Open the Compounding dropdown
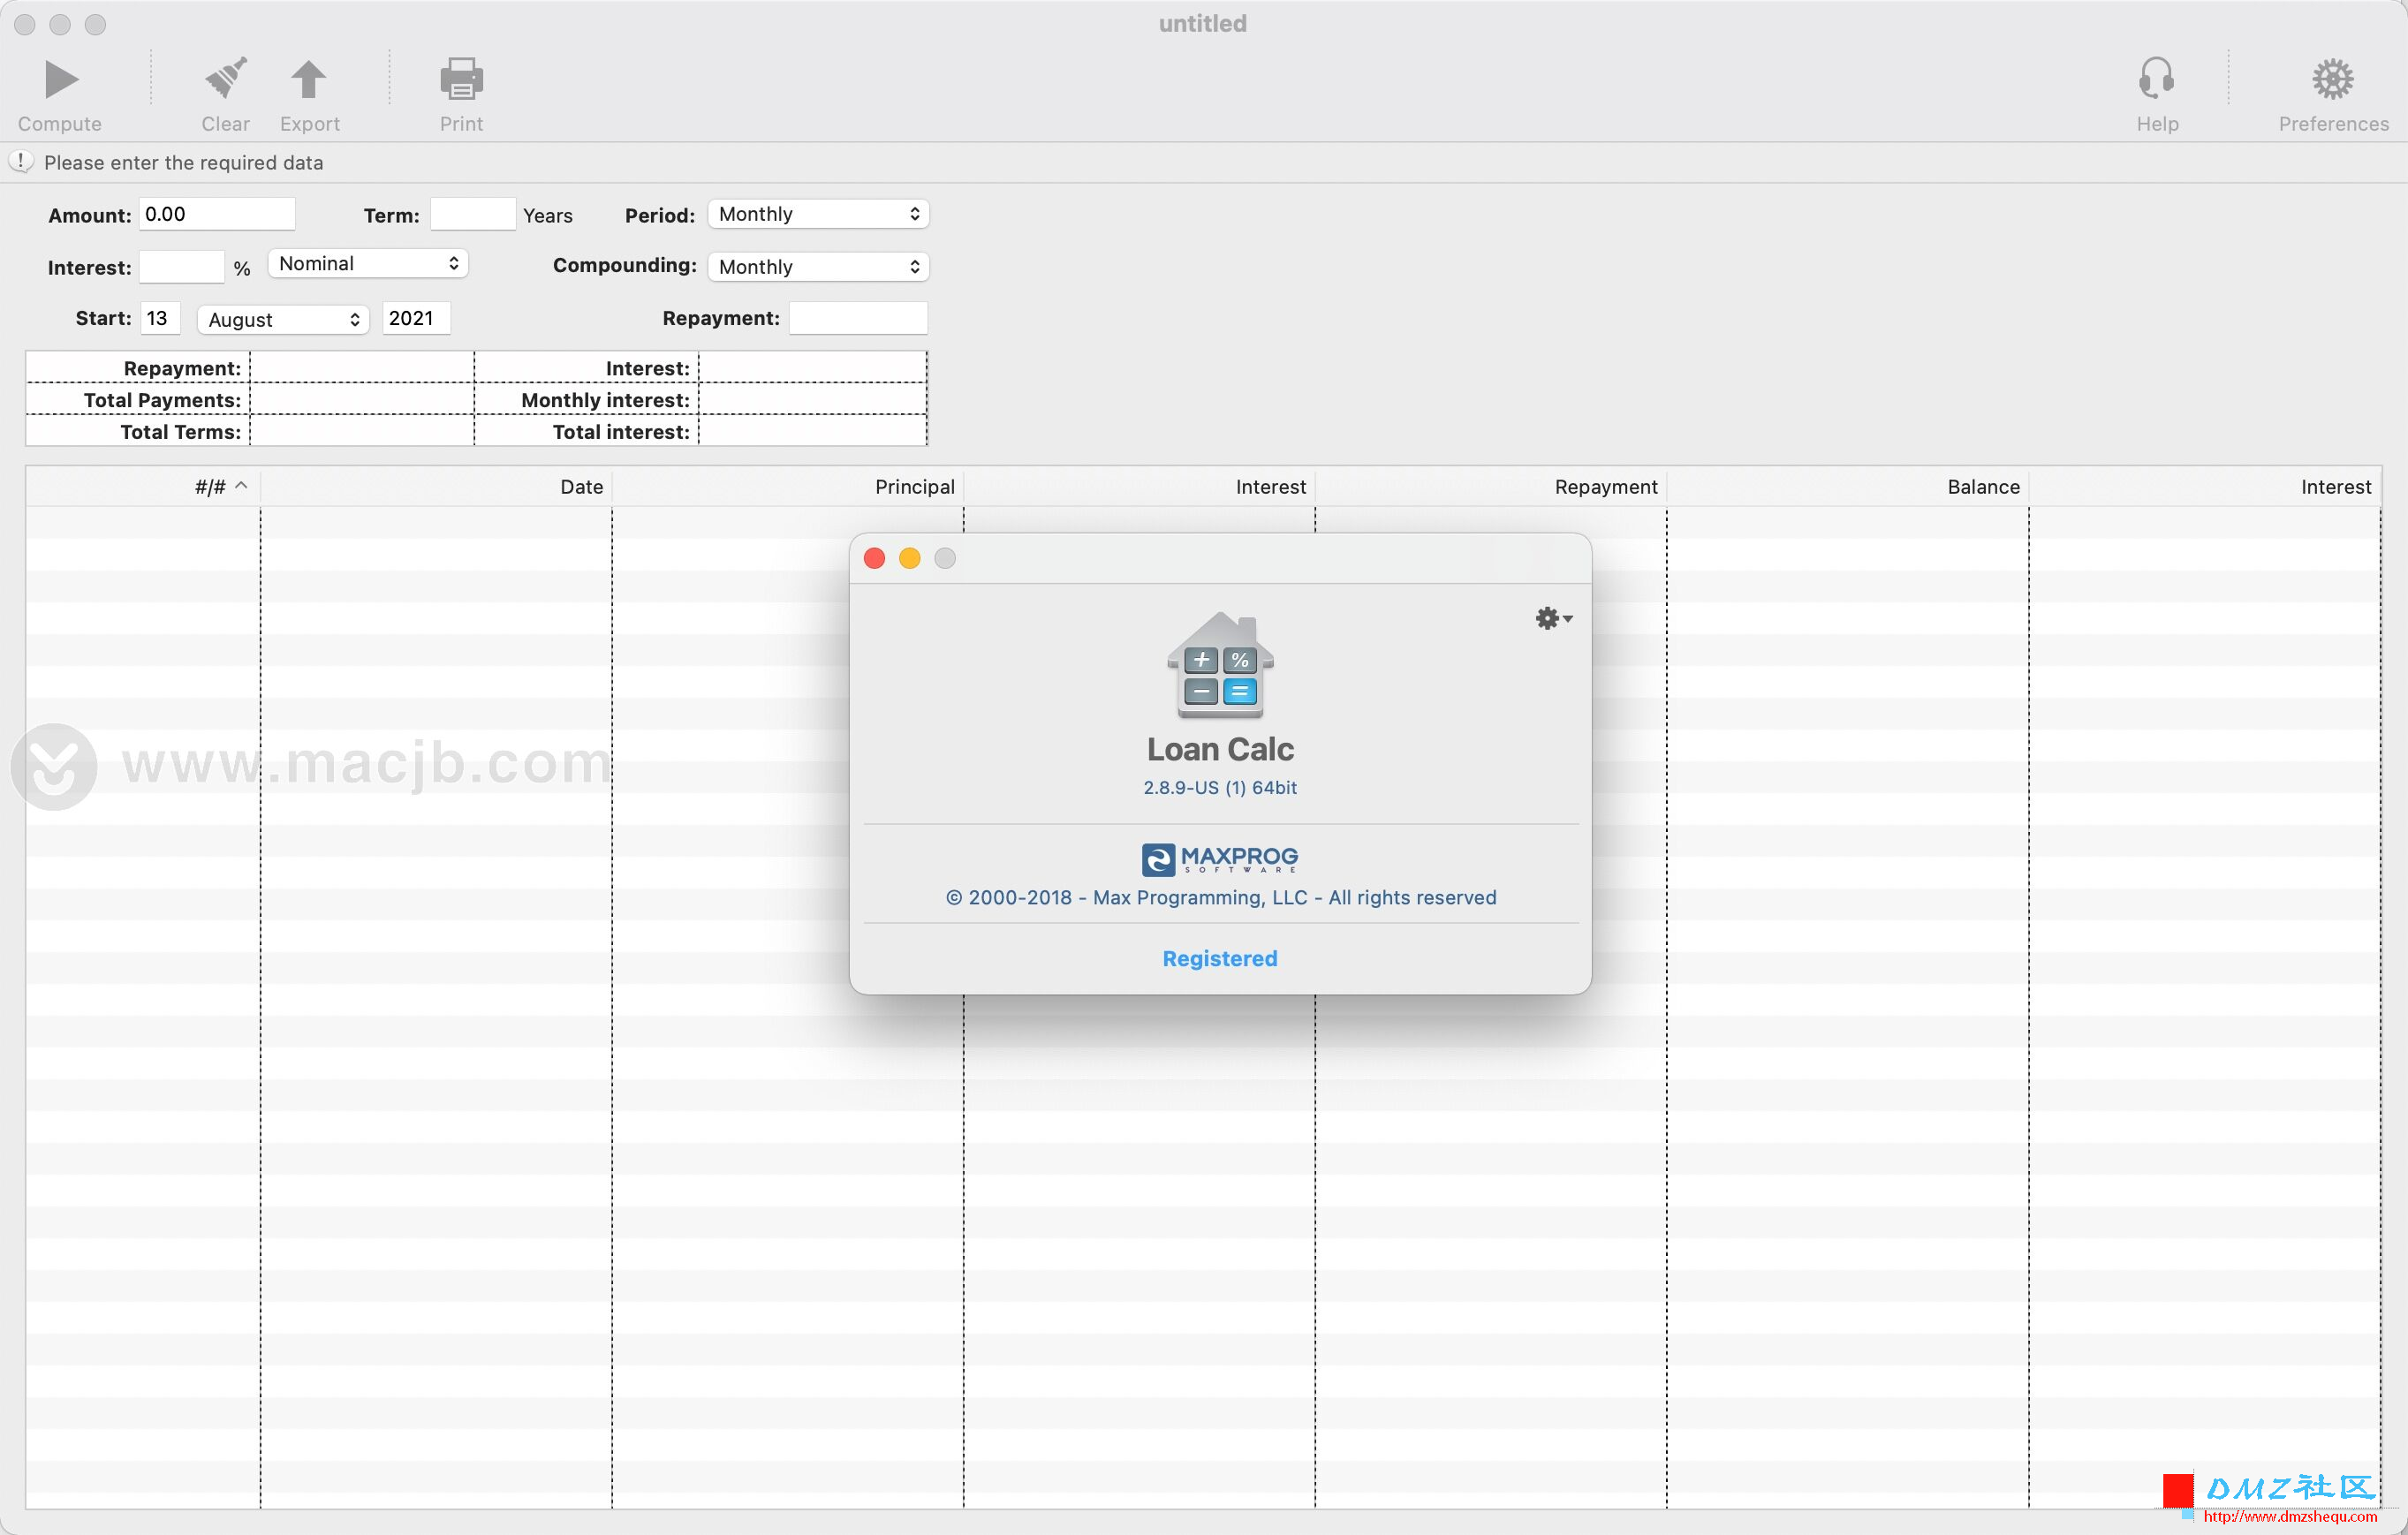Image resolution: width=2408 pixels, height=1535 pixels. (x=818, y=267)
